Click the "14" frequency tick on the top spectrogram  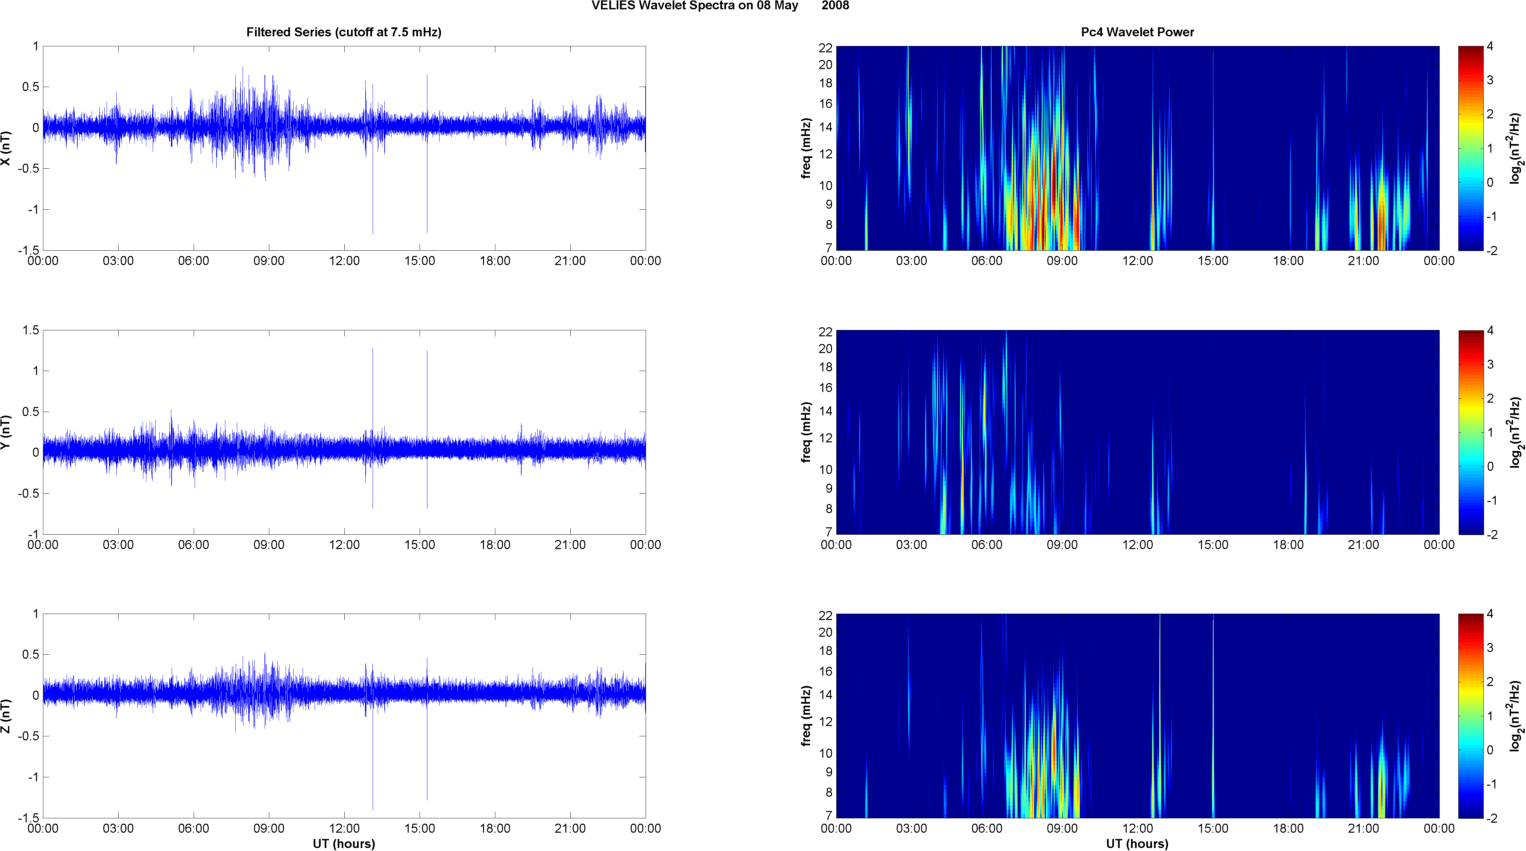(826, 127)
